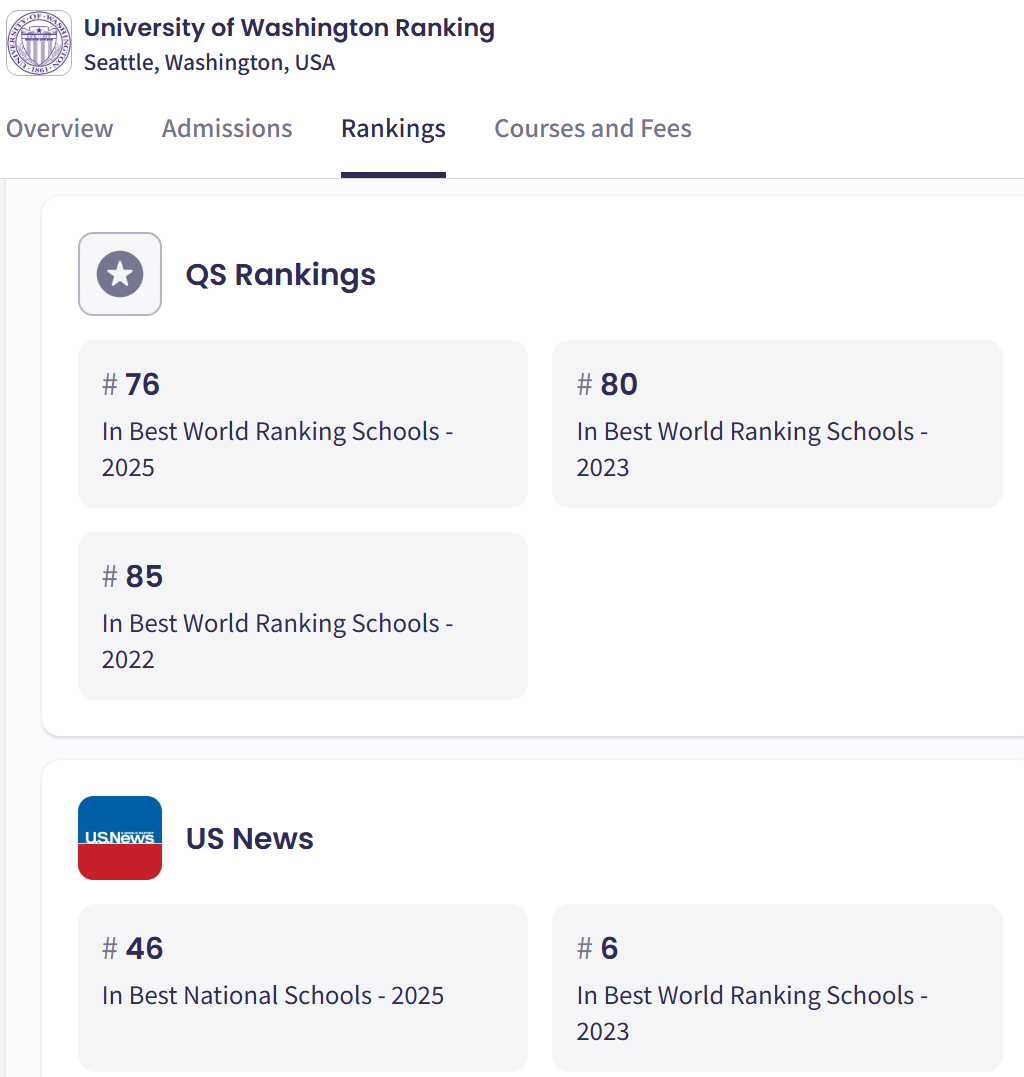Click the number 76 rank value
The width and height of the screenshot is (1024, 1077).
coord(142,384)
